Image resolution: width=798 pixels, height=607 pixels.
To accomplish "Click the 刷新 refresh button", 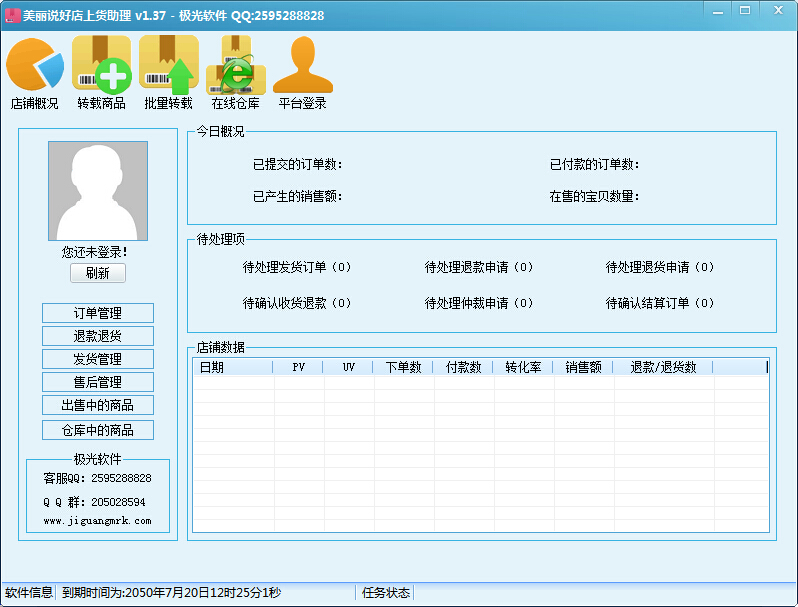I will 98,273.
